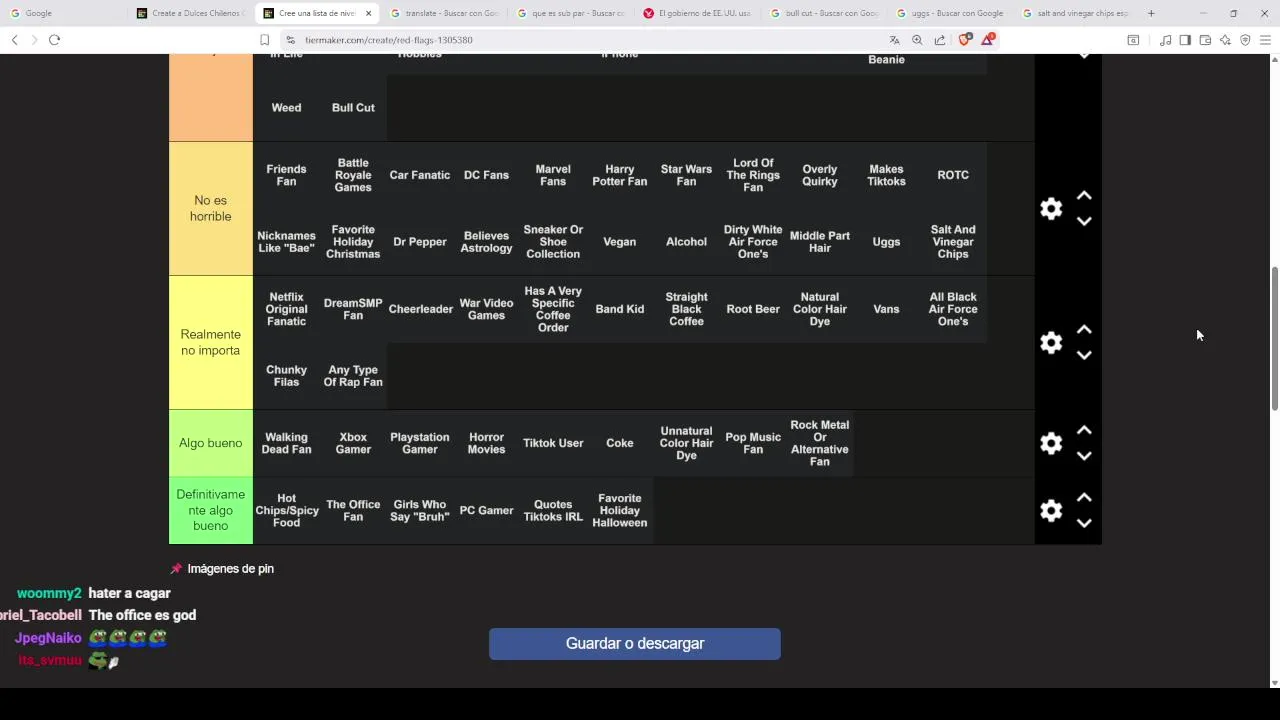Click the browser back arrow
Image resolution: width=1280 pixels, height=720 pixels.
14,40
